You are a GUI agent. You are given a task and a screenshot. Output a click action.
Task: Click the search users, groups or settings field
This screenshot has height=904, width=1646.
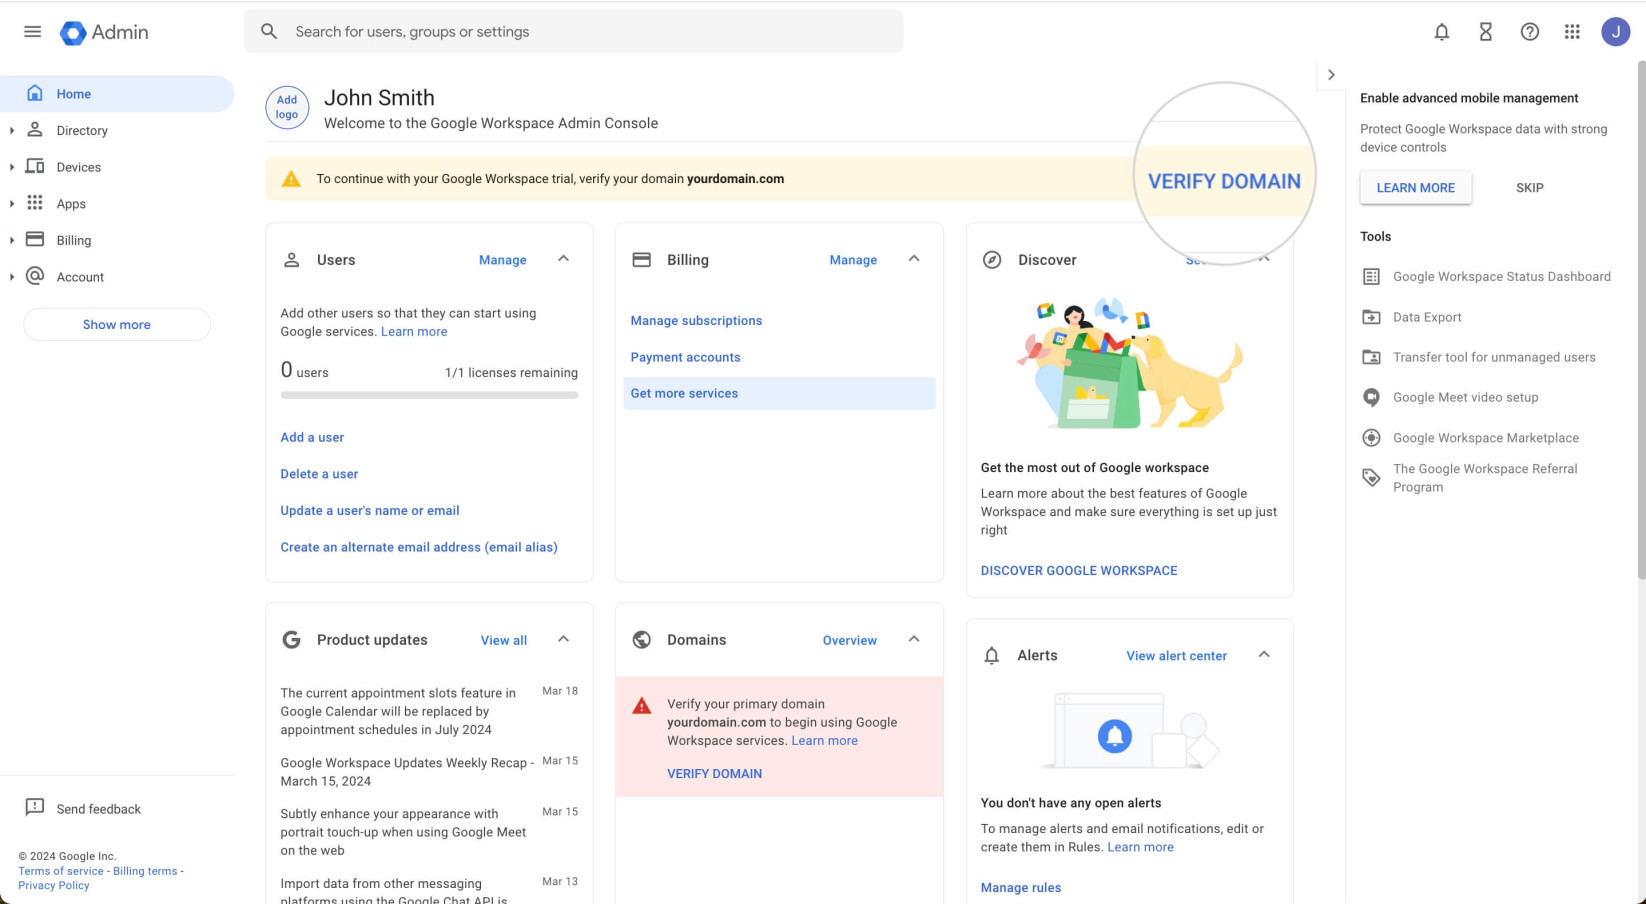573,32
